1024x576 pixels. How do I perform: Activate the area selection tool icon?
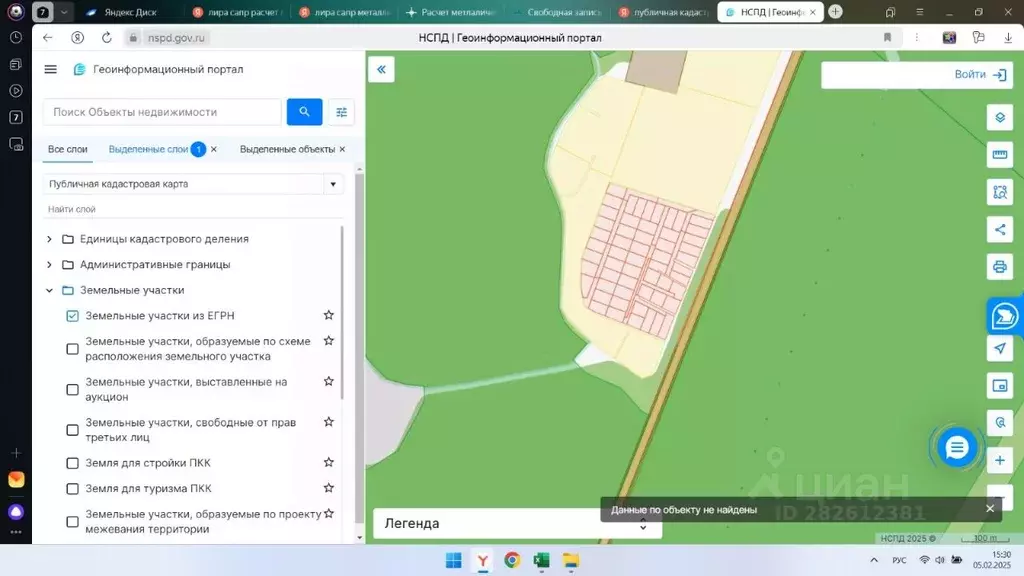pyautogui.click(x=1000, y=192)
